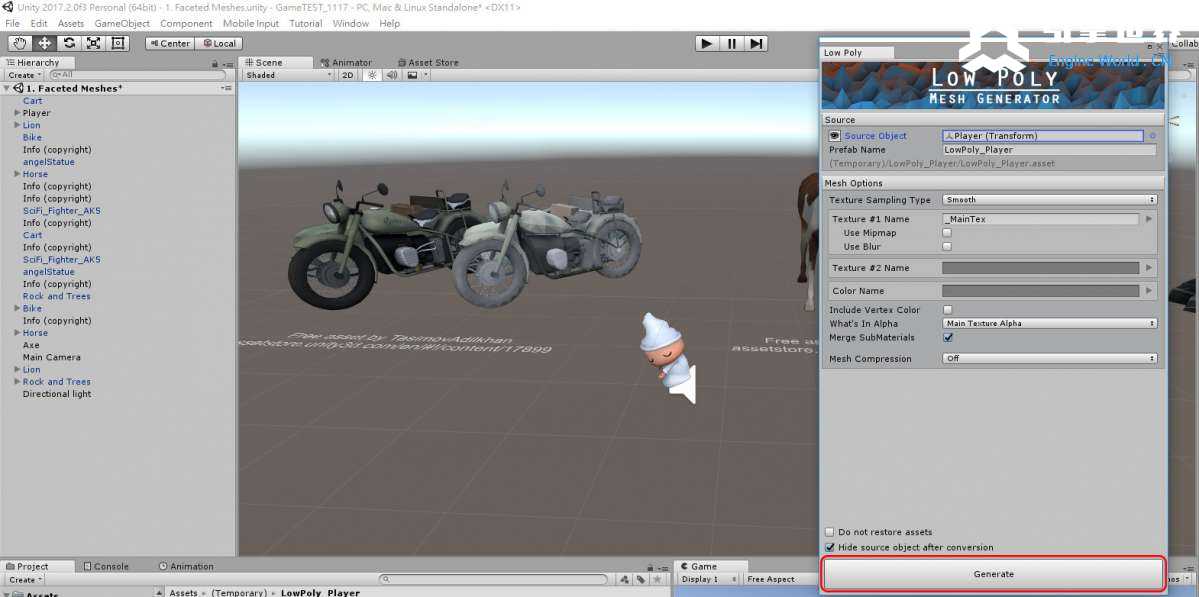Switch to the Asset Store tab

[428, 63]
